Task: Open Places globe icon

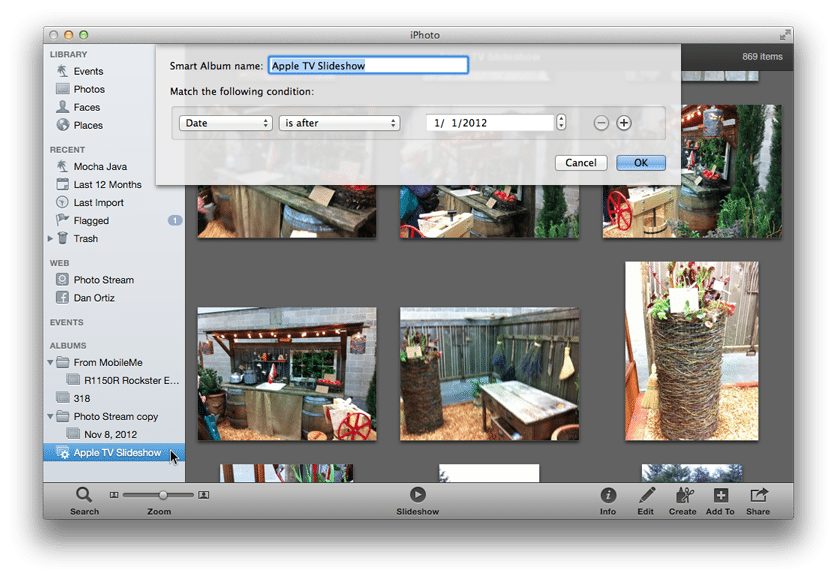Action: point(63,125)
